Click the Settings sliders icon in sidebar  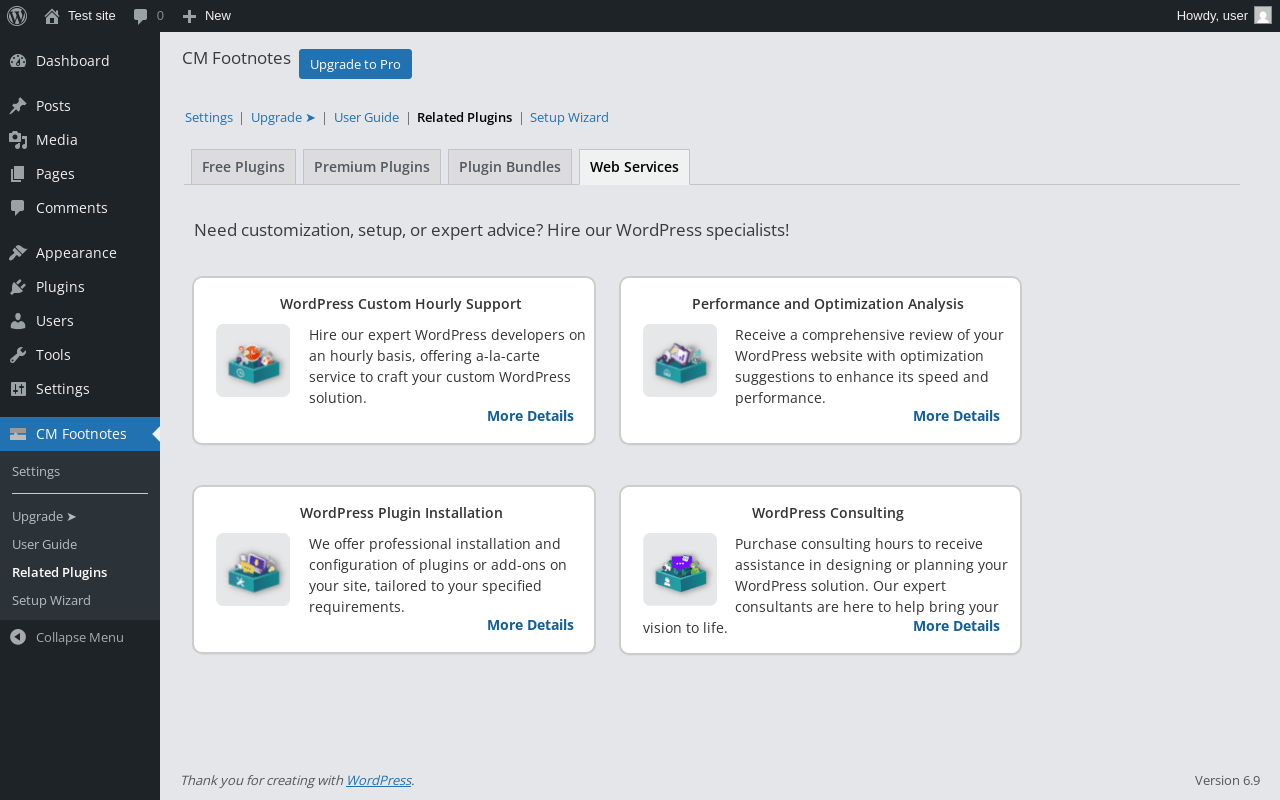click(x=18, y=389)
